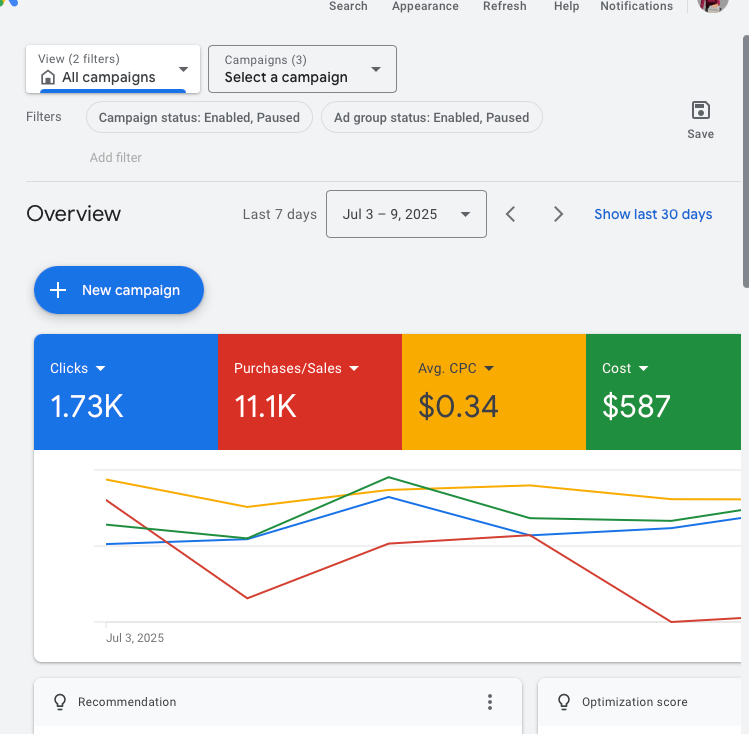Click the lightbulb icon beside Recommendation
This screenshot has height=734, width=749.
point(59,702)
